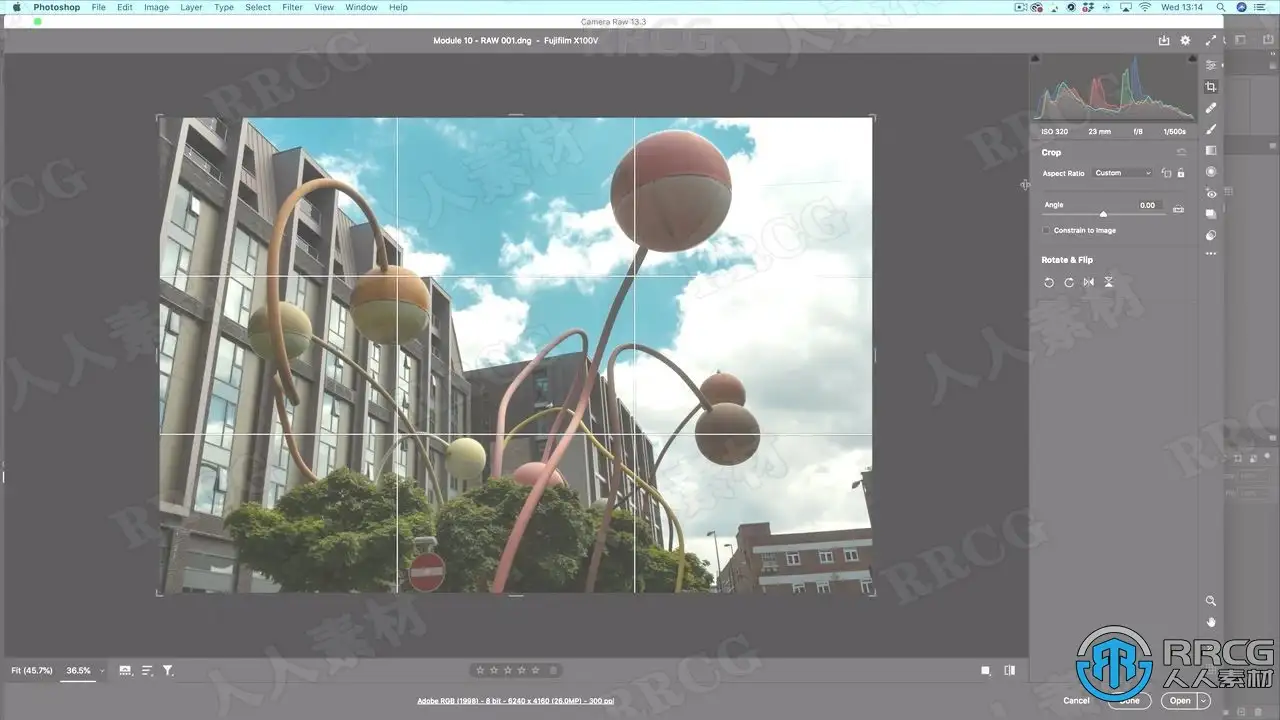Open the filter funnel icon

point(168,670)
